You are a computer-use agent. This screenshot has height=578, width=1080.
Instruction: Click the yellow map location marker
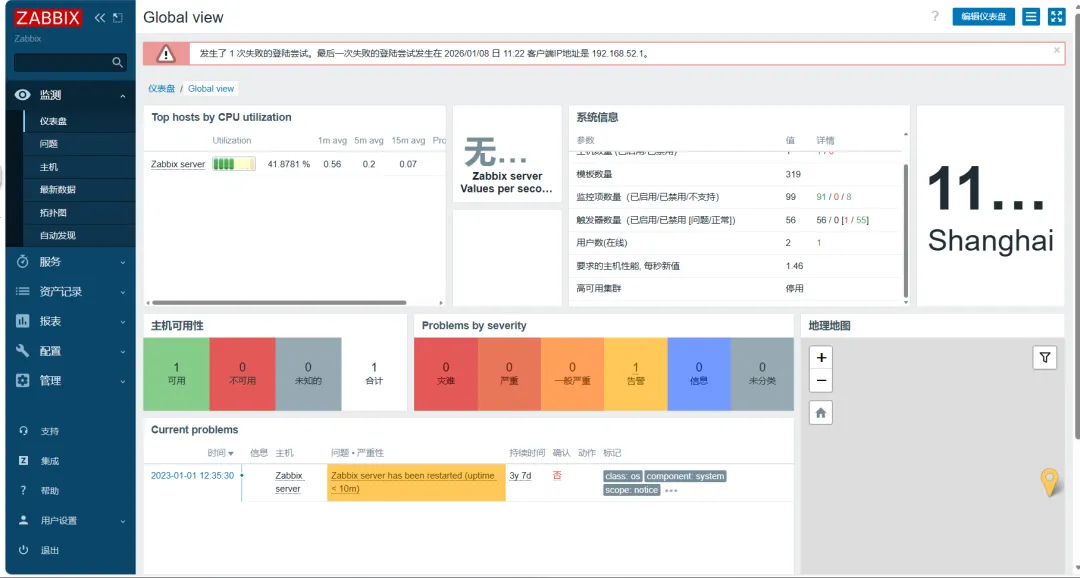coord(1049,482)
